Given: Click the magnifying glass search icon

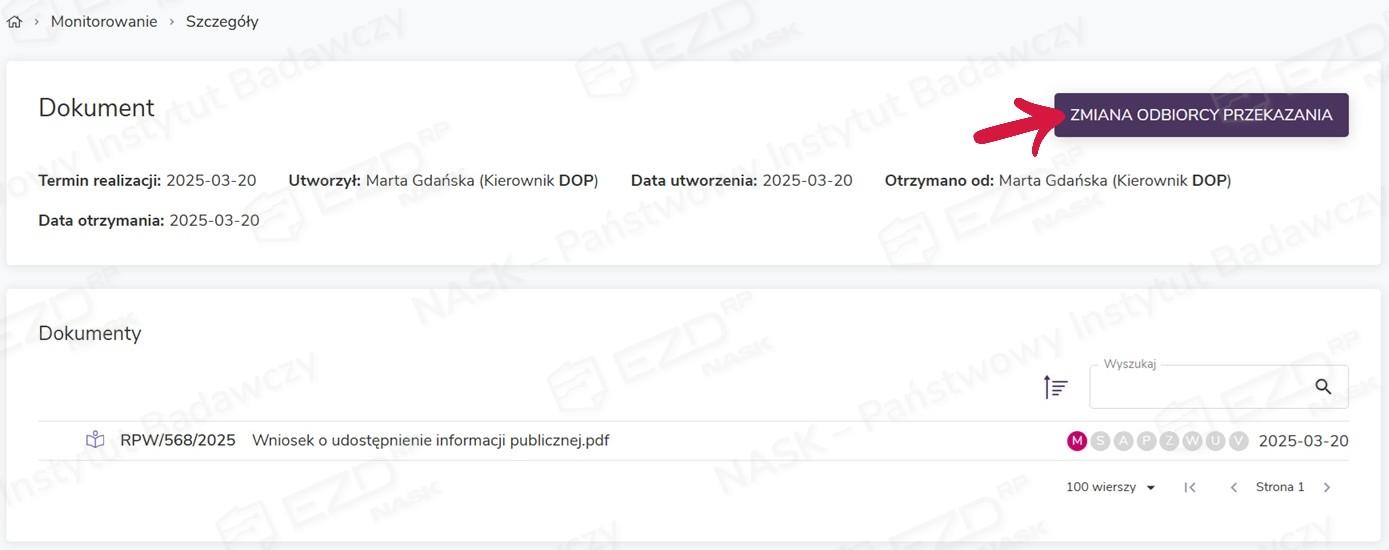Looking at the screenshot, I should tap(1323, 387).
